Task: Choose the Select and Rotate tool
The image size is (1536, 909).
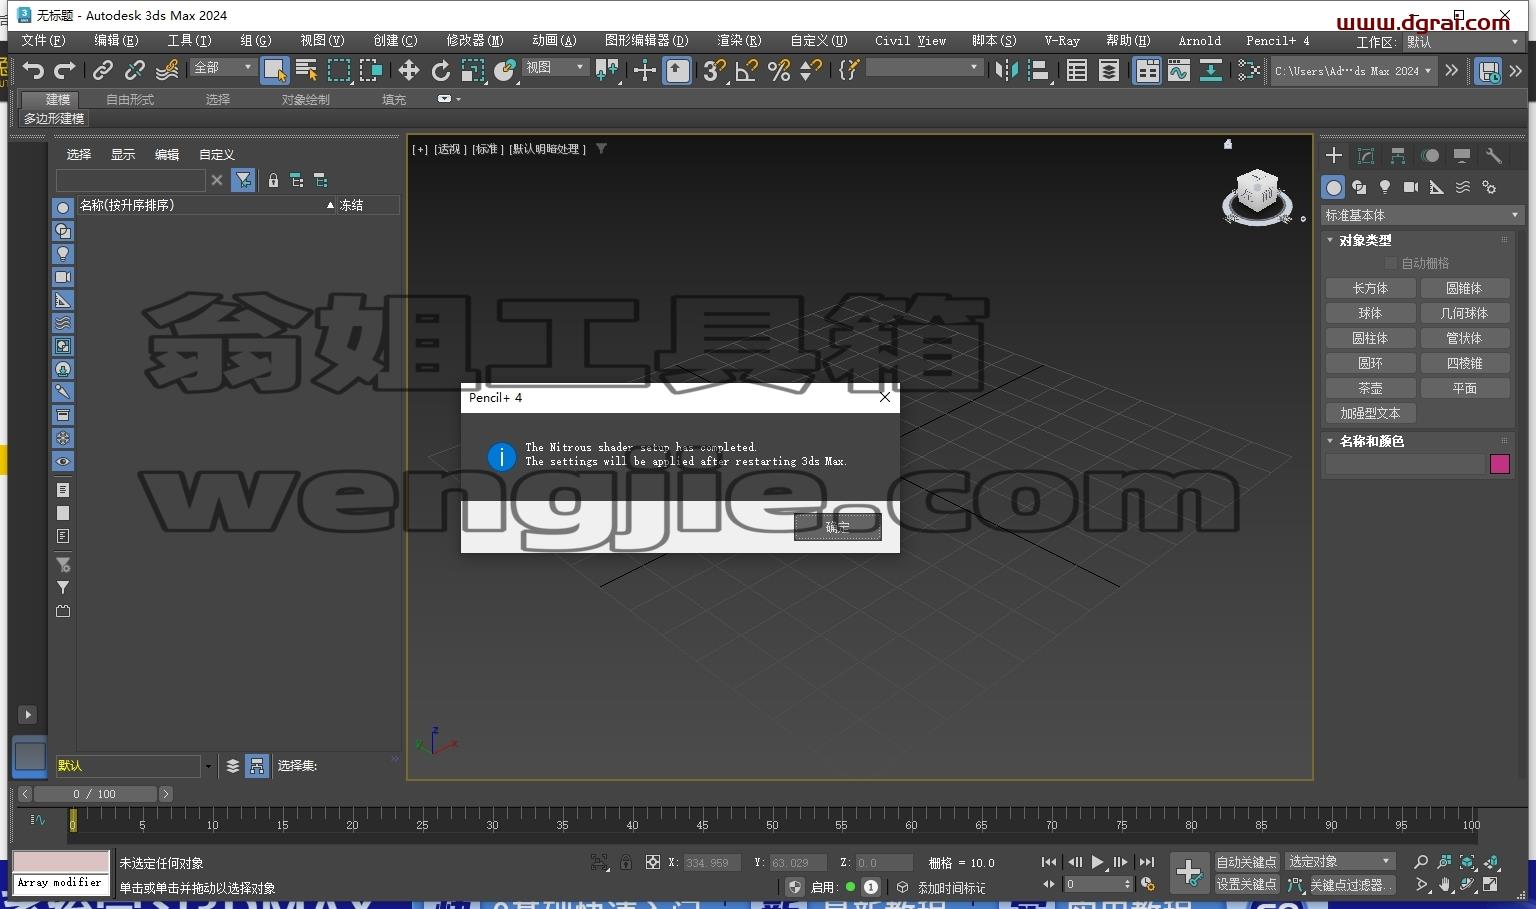Action: point(440,70)
